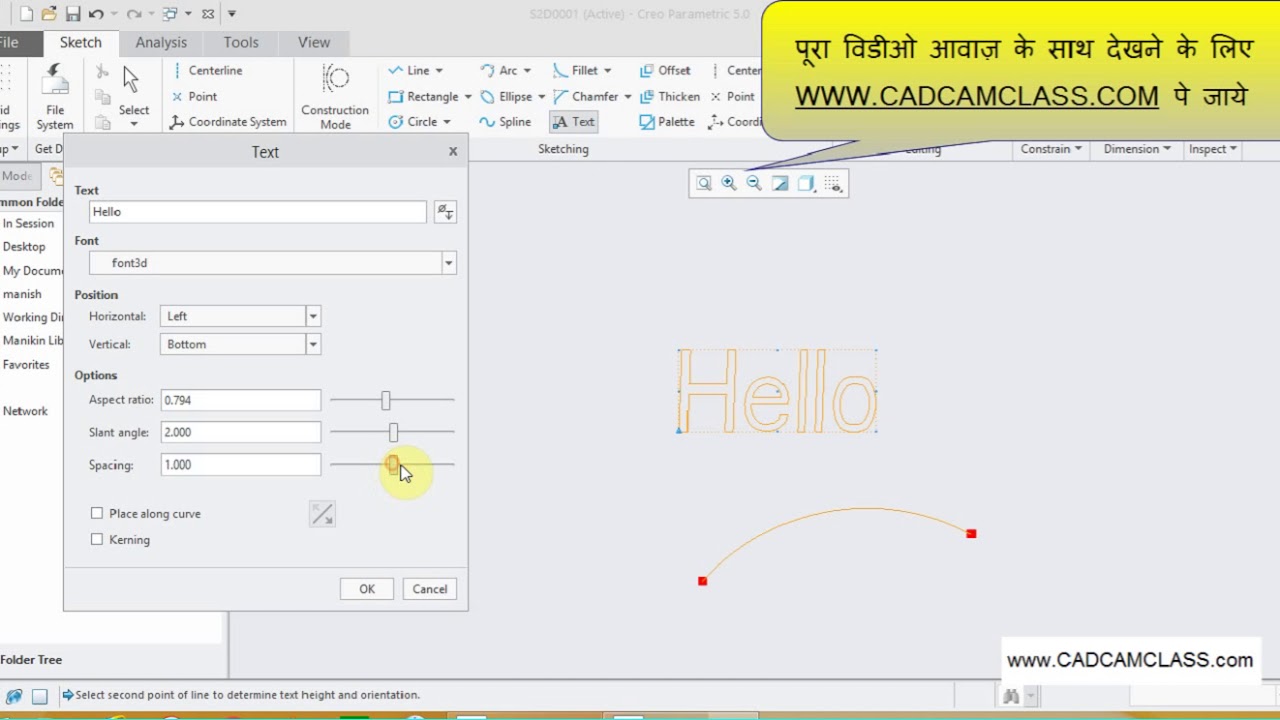Viewport: 1280px width, 720px height.
Task: Select the Point tool next to Centerline
Action: click(194, 97)
